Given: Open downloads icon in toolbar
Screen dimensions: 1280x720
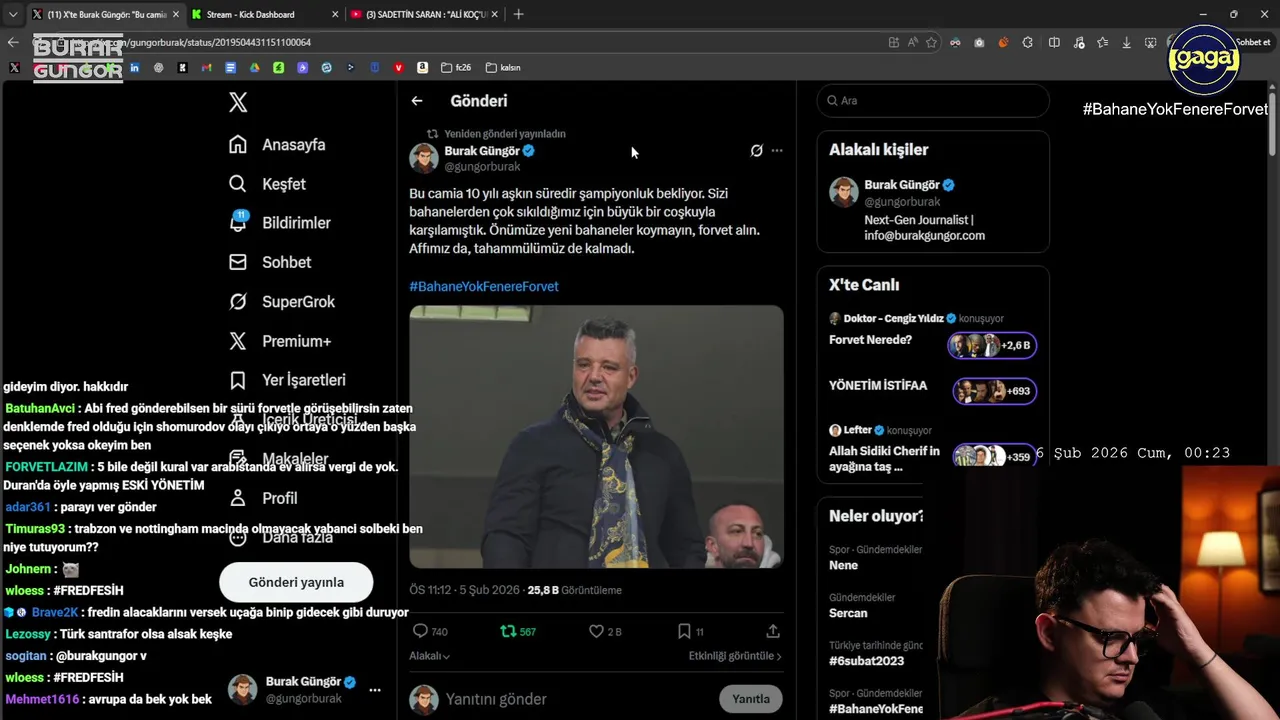Looking at the screenshot, I should pos(1127,42).
